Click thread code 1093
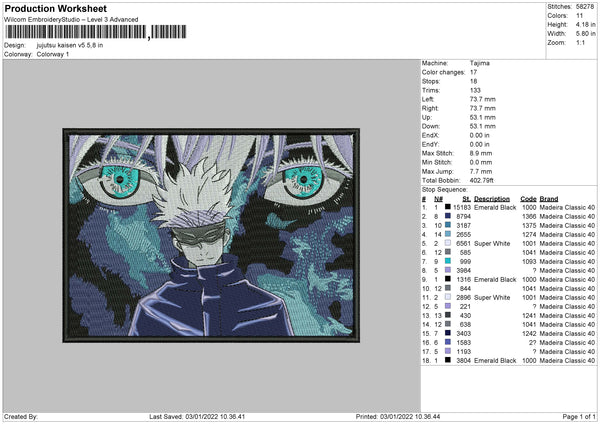Image resolution: width=600 pixels, height=424 pixels. tap(529, 261)
